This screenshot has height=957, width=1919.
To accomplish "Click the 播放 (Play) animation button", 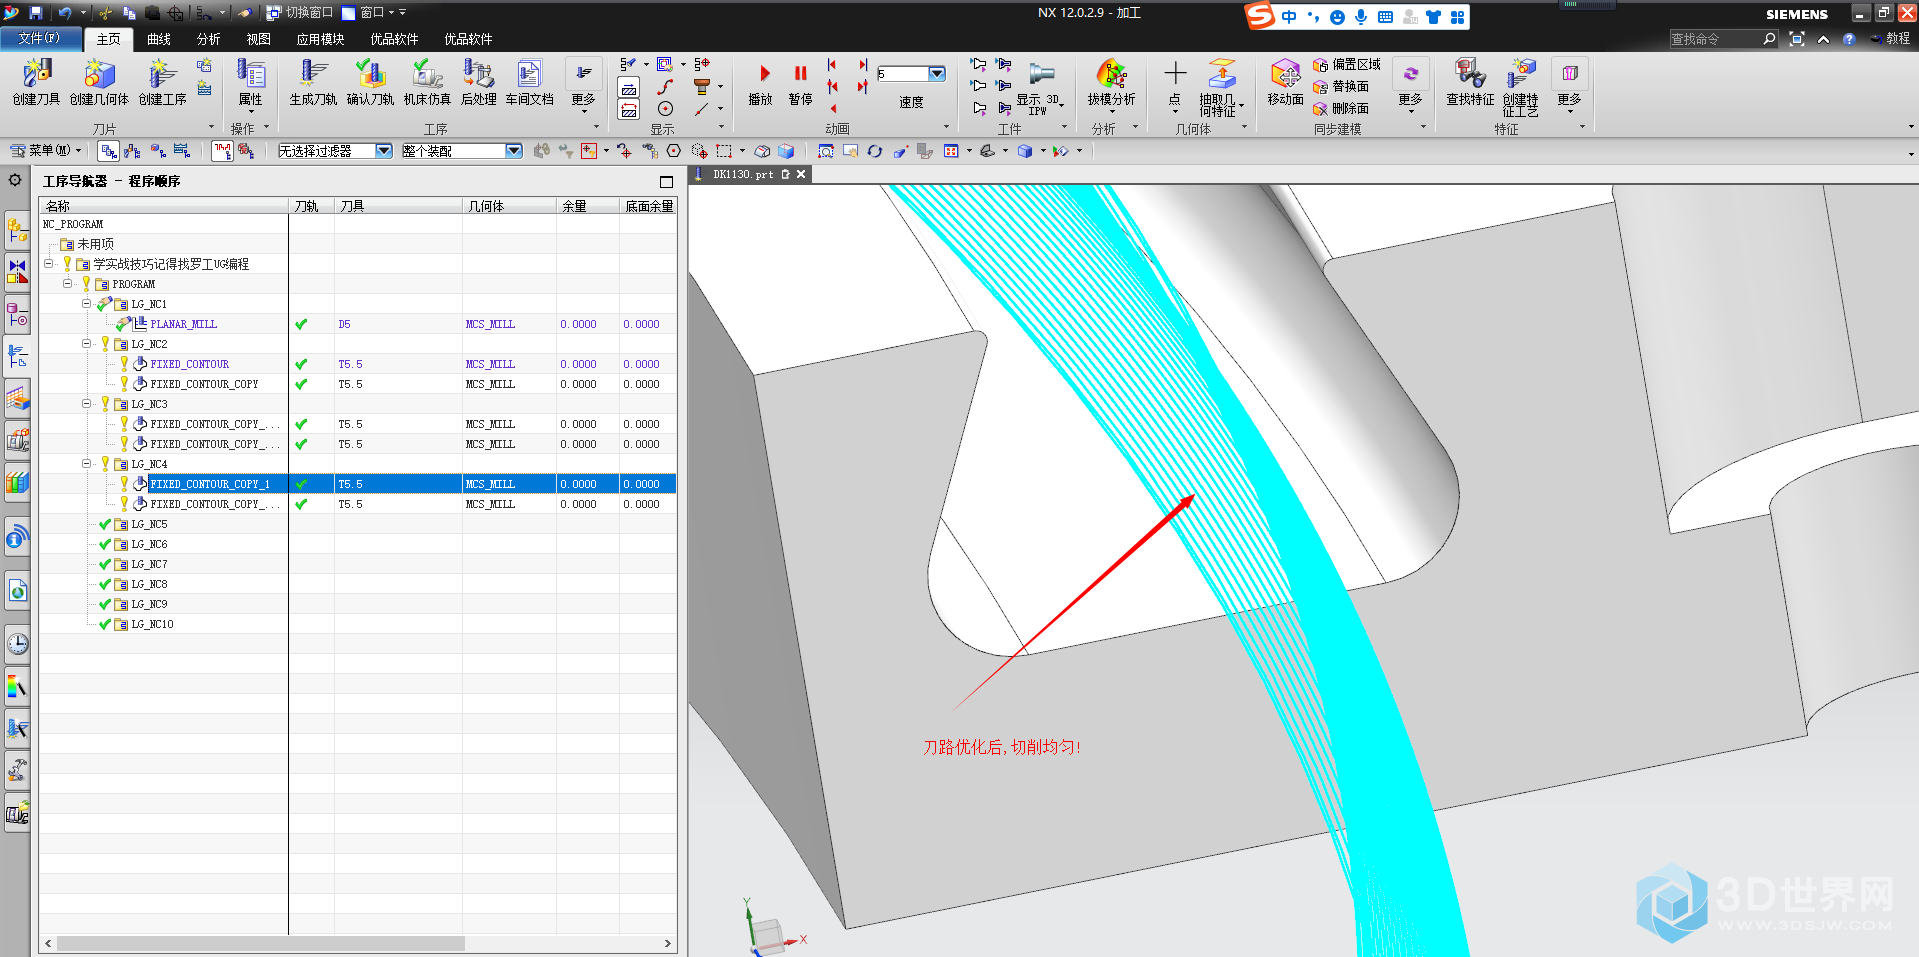I will tap(762, 83).
